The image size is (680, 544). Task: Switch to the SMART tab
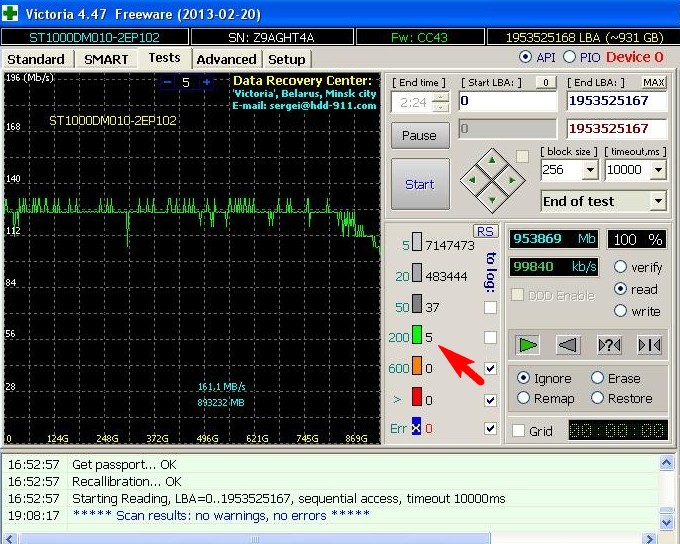tap(106, 59)
